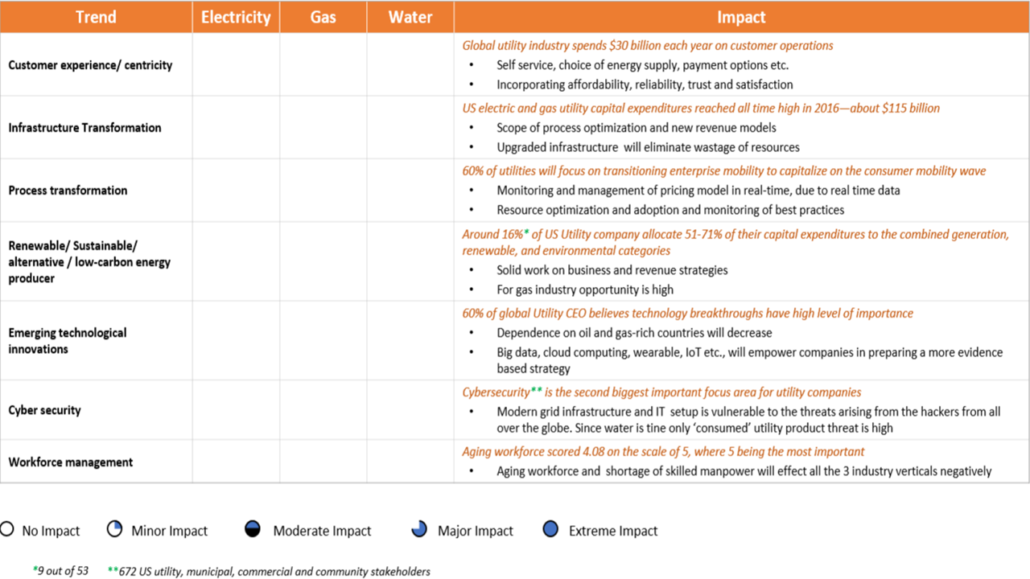Viewport: 1030px width, 579px height.
Task: Select the Emerging technological innovations row label
Action: (x=68, y=341)
